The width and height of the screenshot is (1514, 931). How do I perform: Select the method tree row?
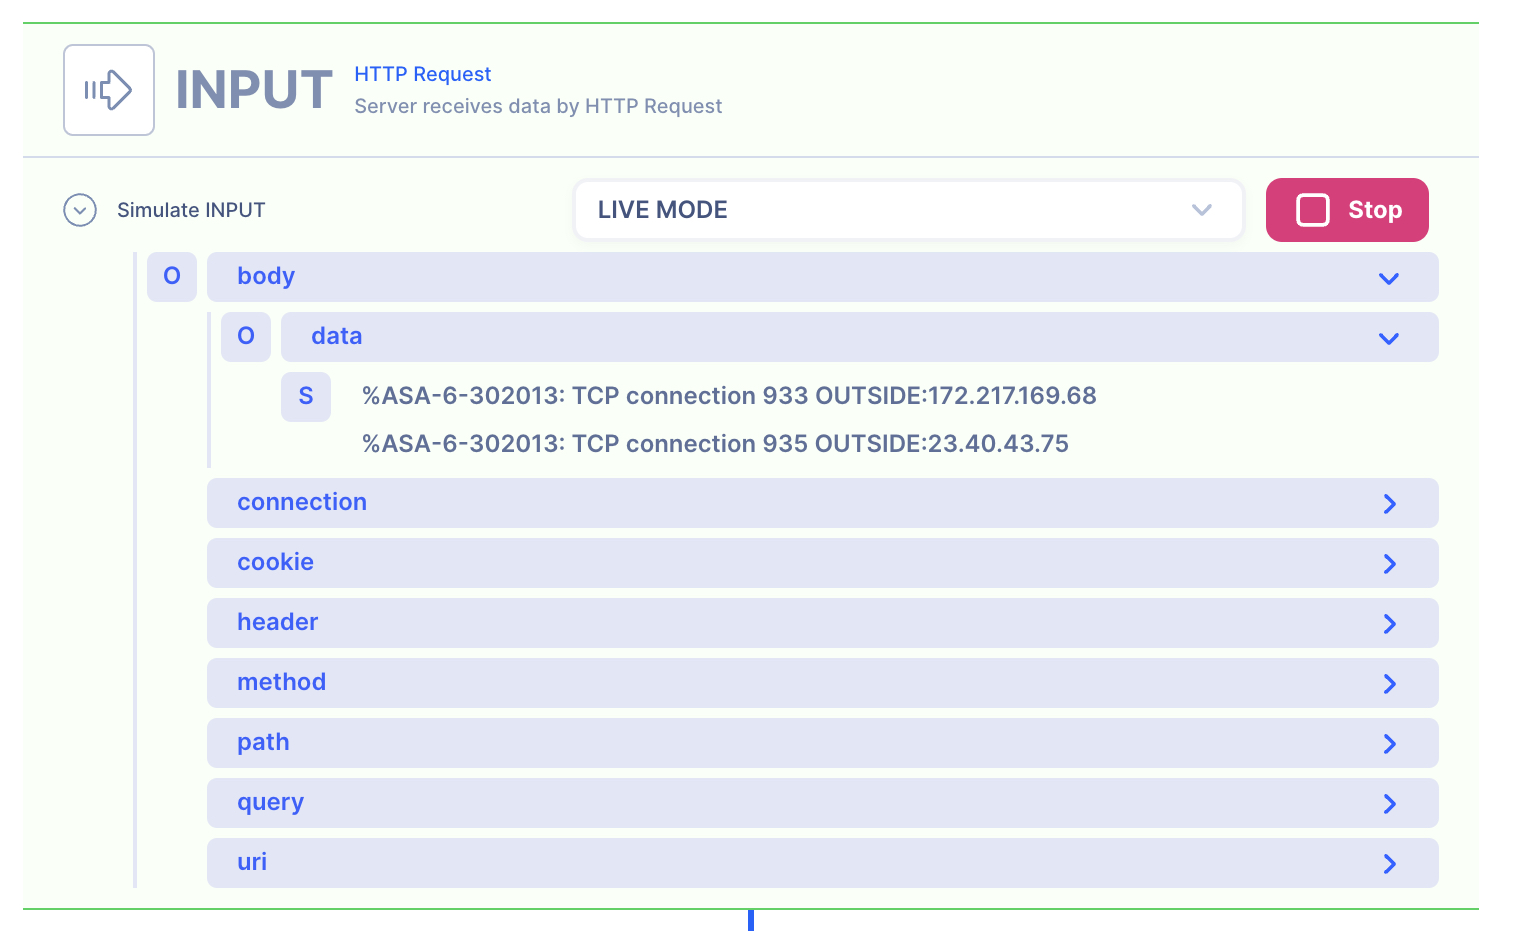point(822,683)
